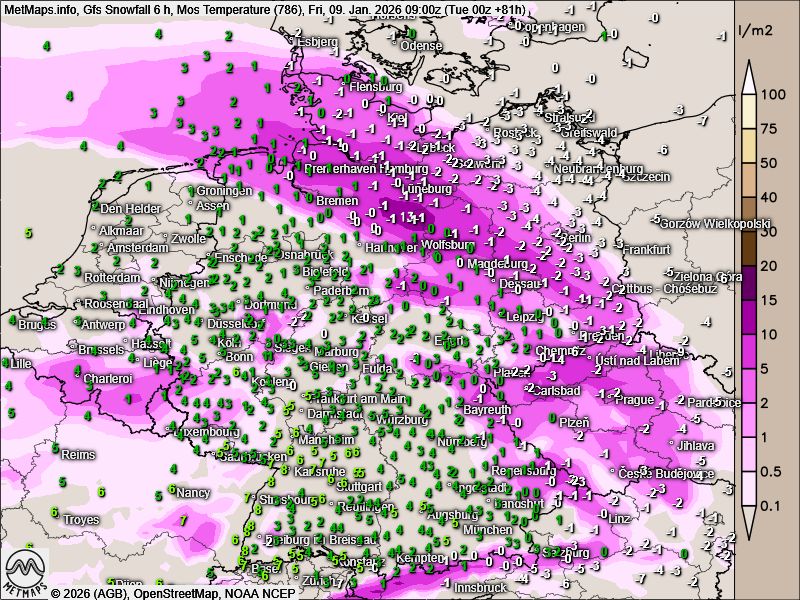Screen dimensions: 800x600
Task: Pick the tan legend color between 50 and 75
Action: (748, 146)
